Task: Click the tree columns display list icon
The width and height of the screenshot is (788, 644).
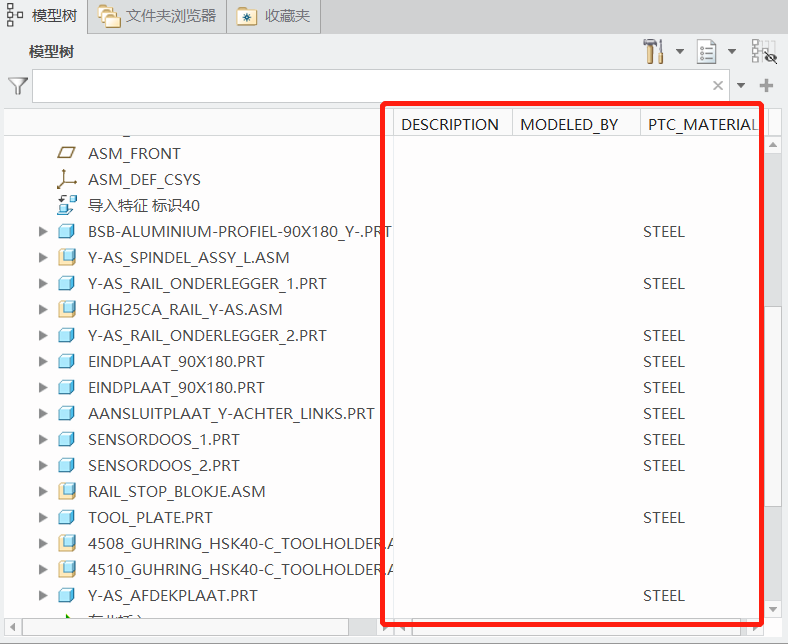Action: click(x=707, y=51)
